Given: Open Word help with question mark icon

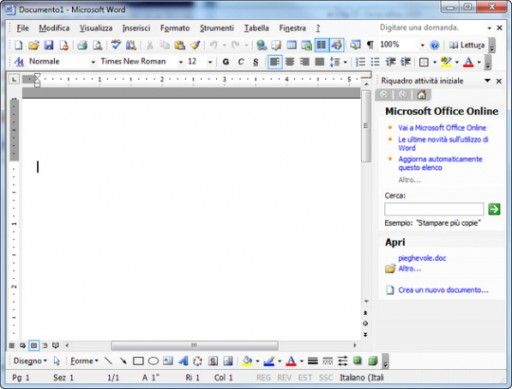Looking at the screenshot, I should [x=435, y=45].
